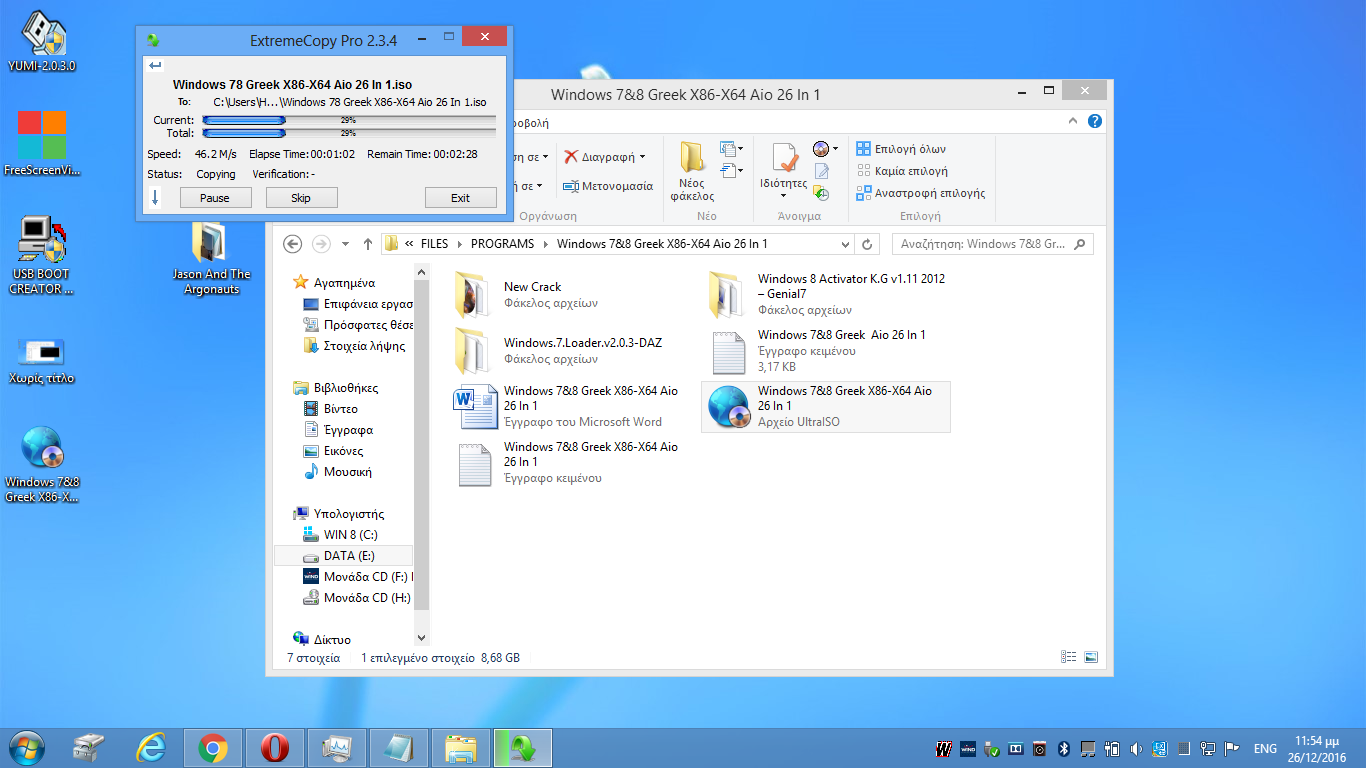Expand the address bar history dropdown
Image resolution: width=1366 pixels, height=768 pixels.
click(x=846, y=244)
